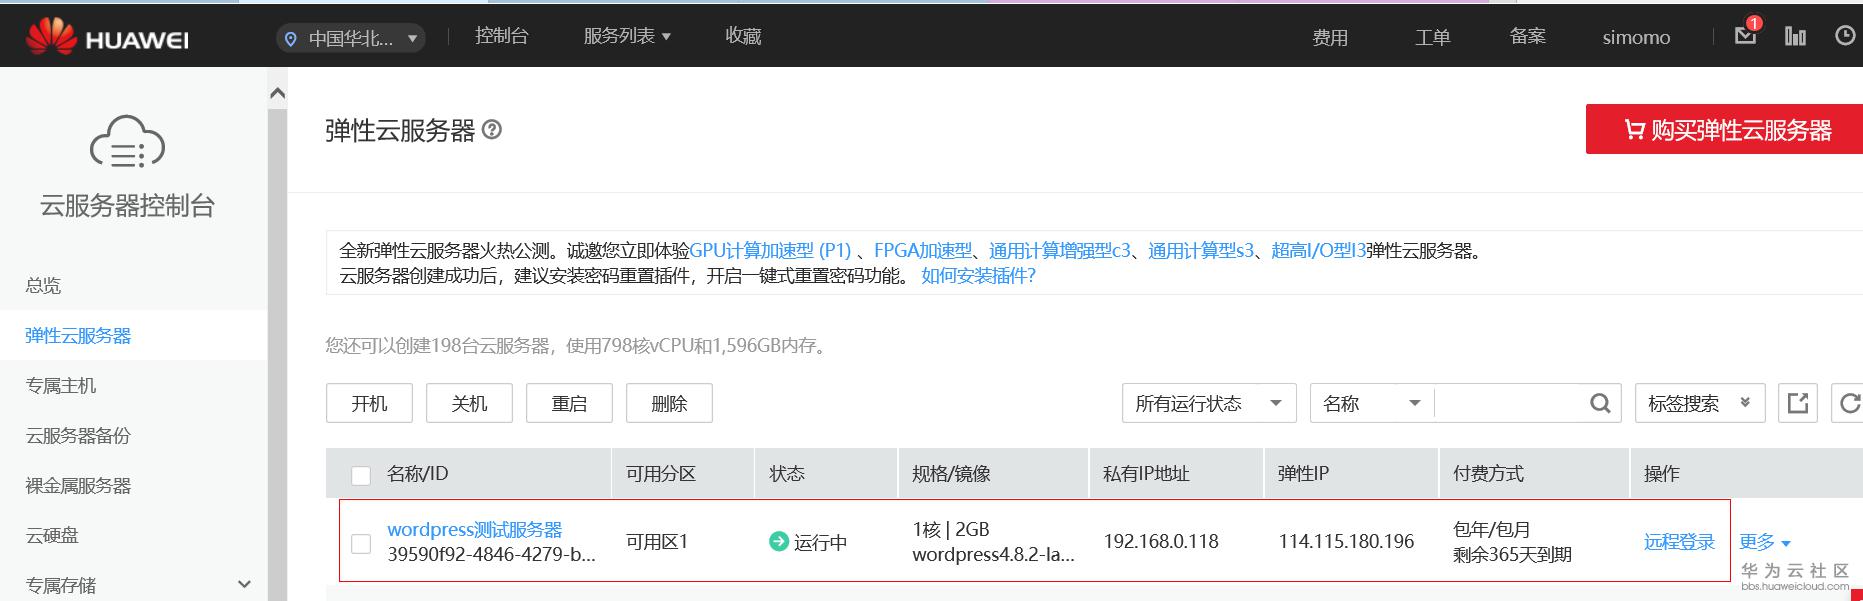Click the clock icon in top bar
Viewport: 1863px width, 601px height.
point(1846,36)
